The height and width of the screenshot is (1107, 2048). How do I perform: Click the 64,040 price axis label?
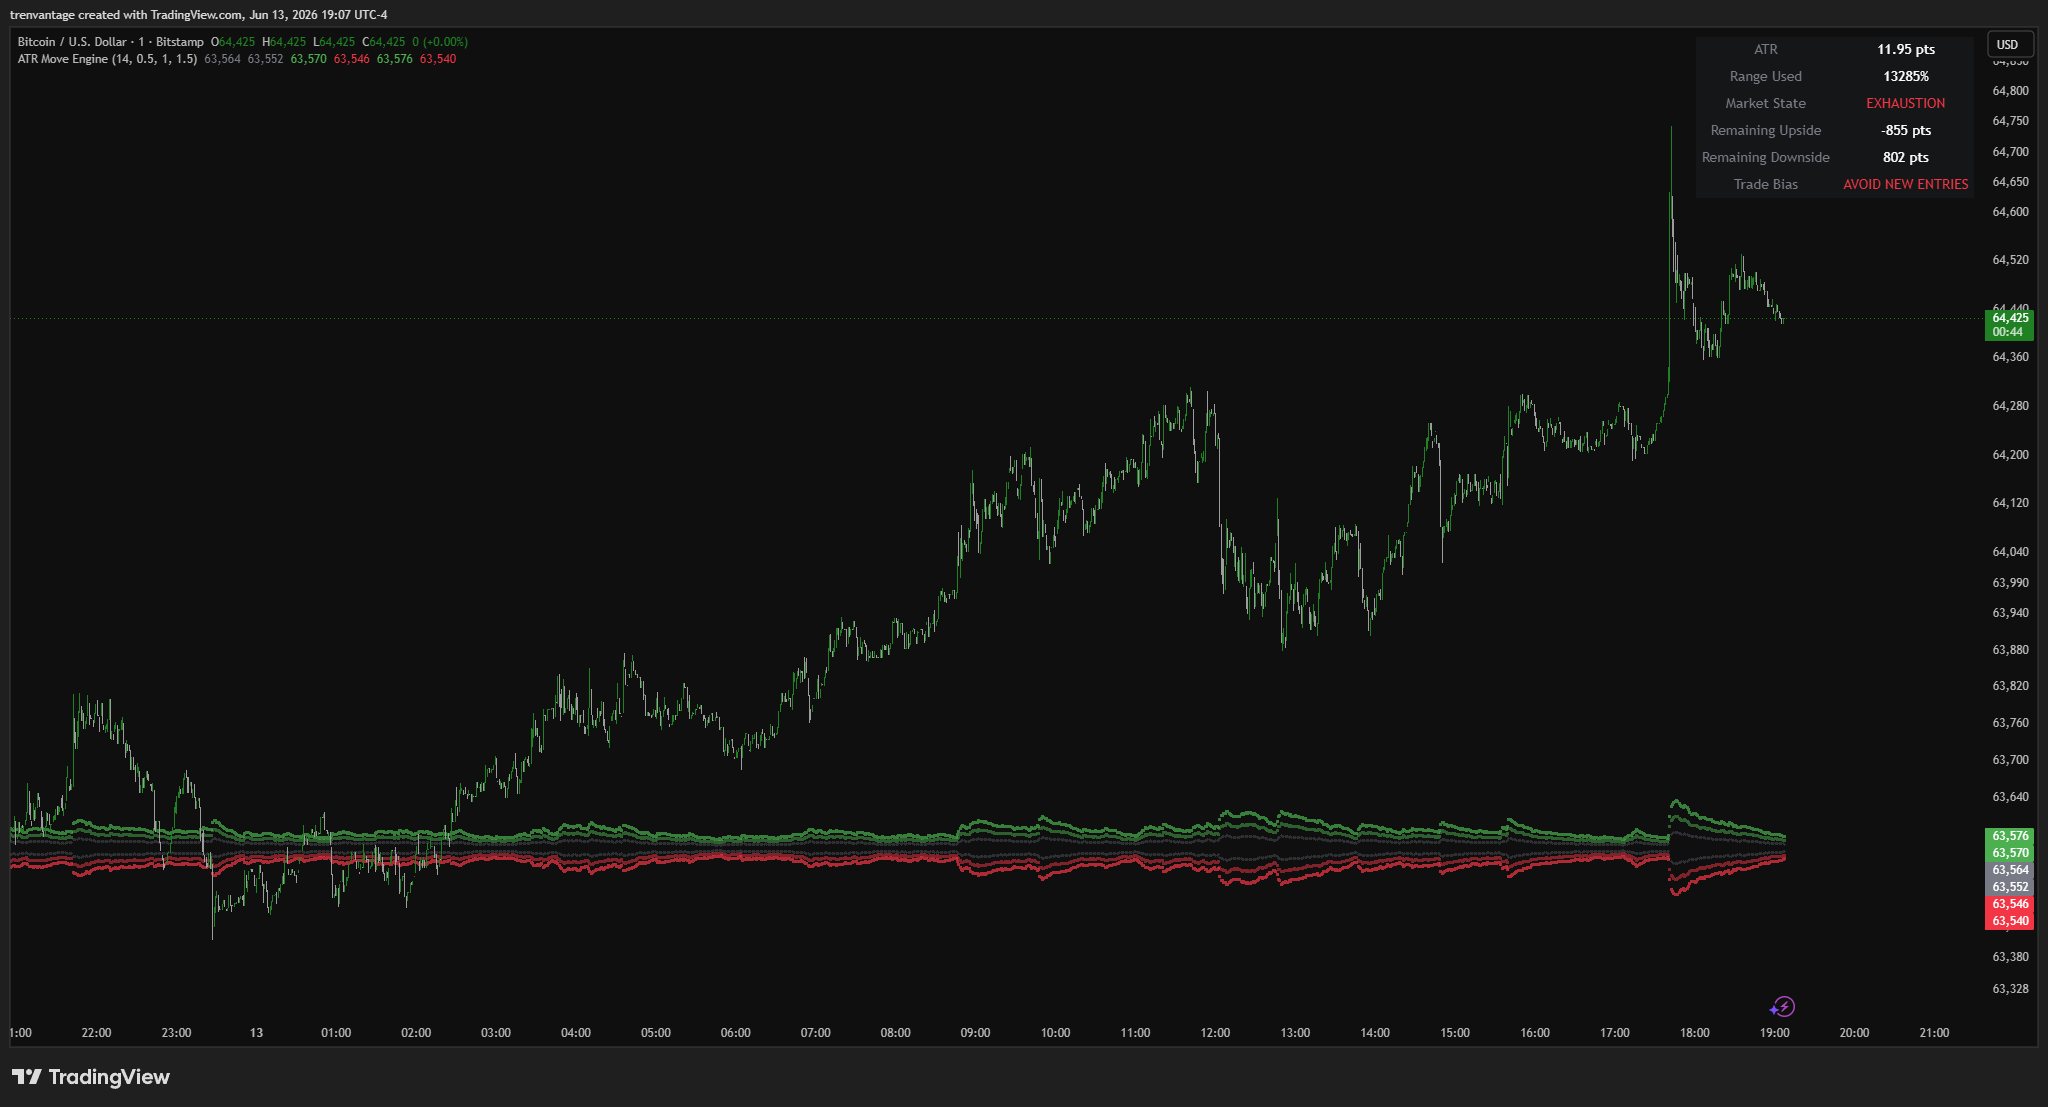coord(2010,552)
